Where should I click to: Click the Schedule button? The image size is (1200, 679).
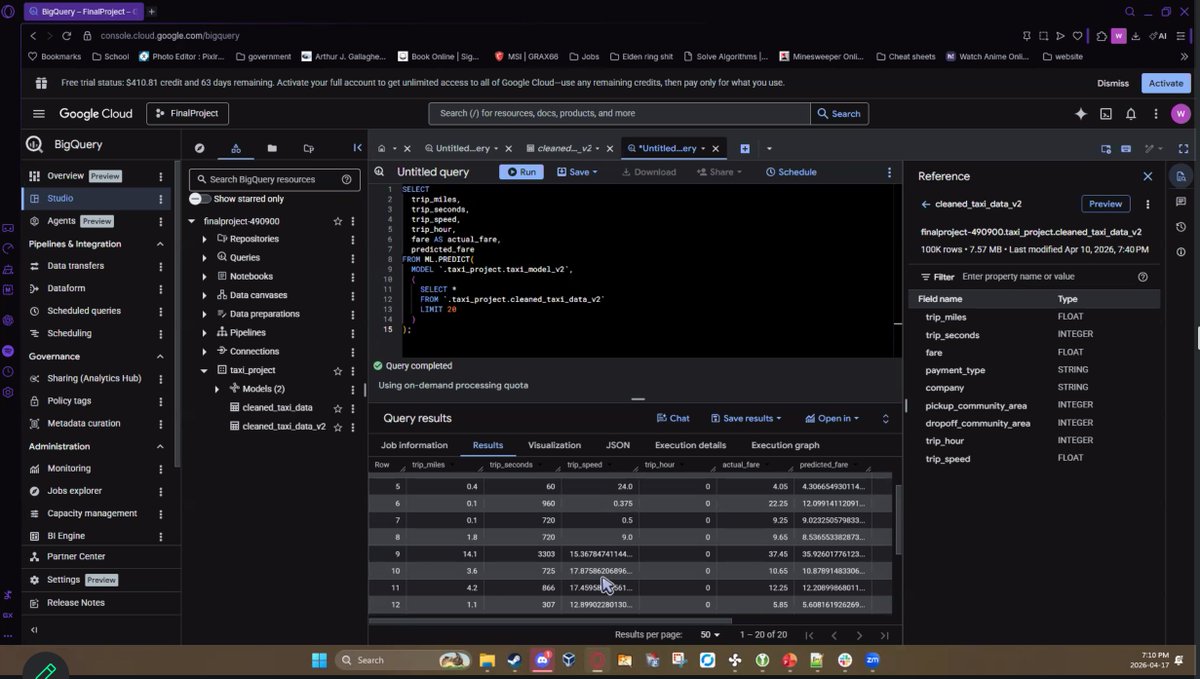point(791,172)
